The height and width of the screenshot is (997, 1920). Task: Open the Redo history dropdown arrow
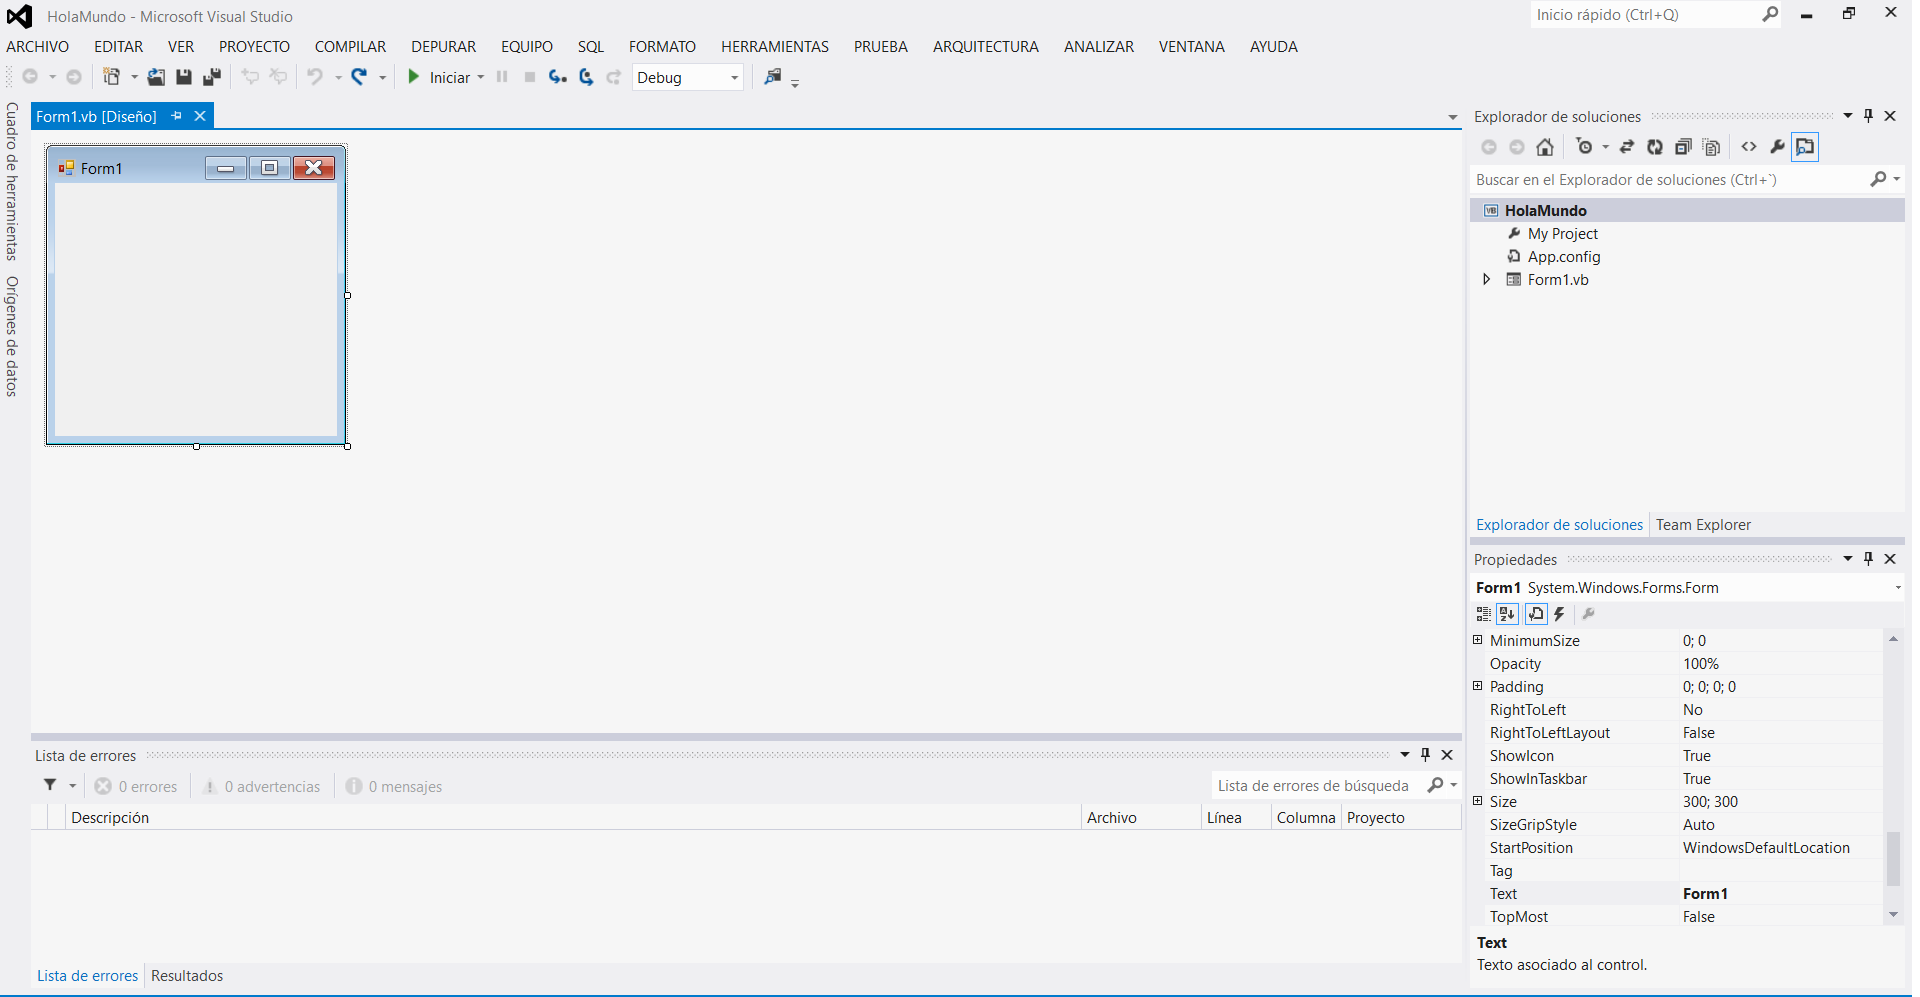tap(382, 77)
